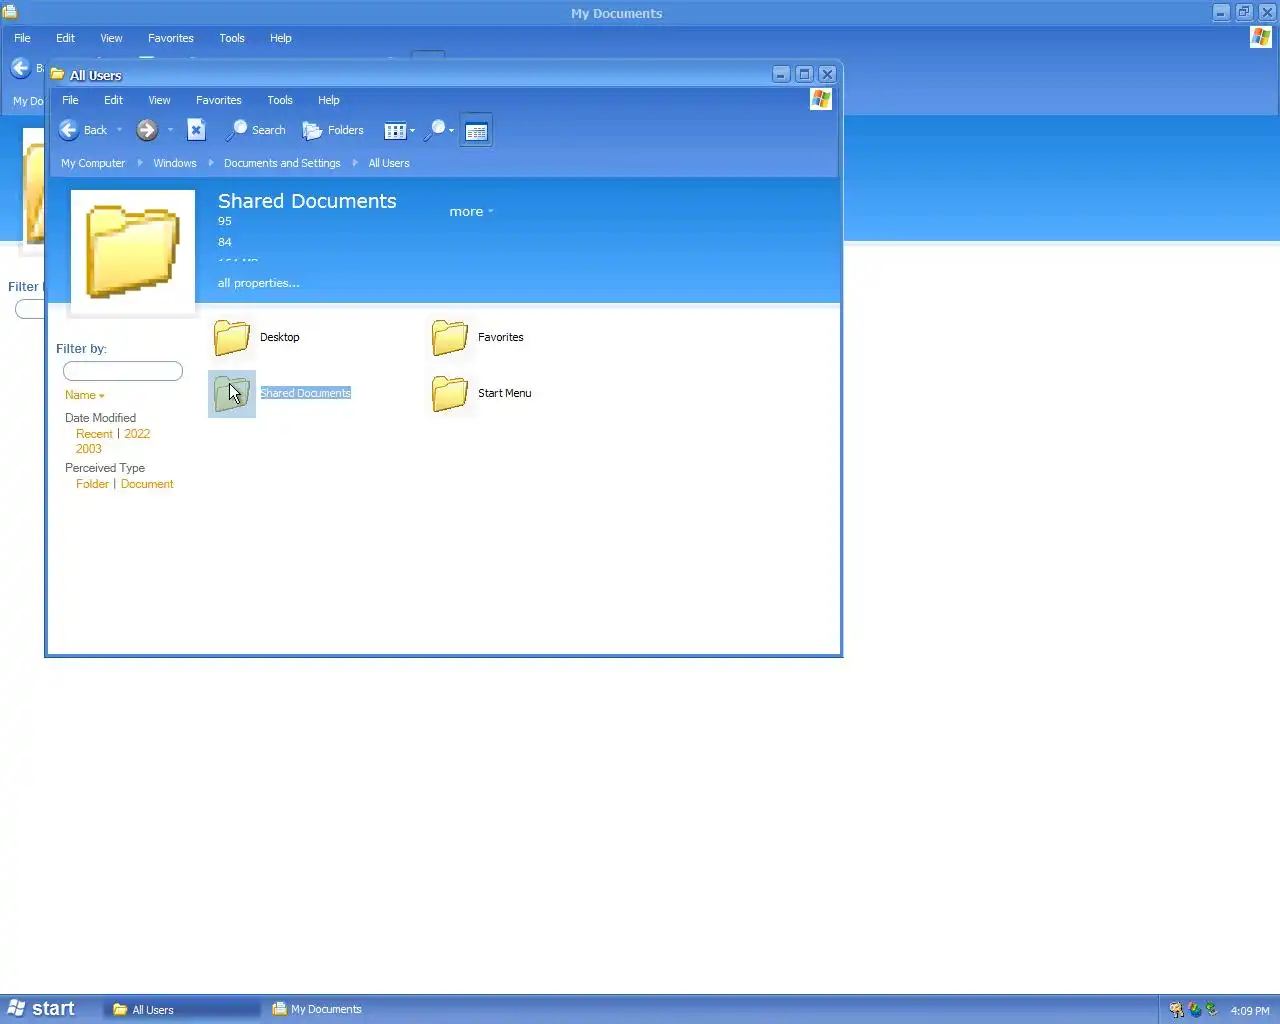Open Favorites menu in My Documents window
The image size is (1280, 1024).
[171, 38]
